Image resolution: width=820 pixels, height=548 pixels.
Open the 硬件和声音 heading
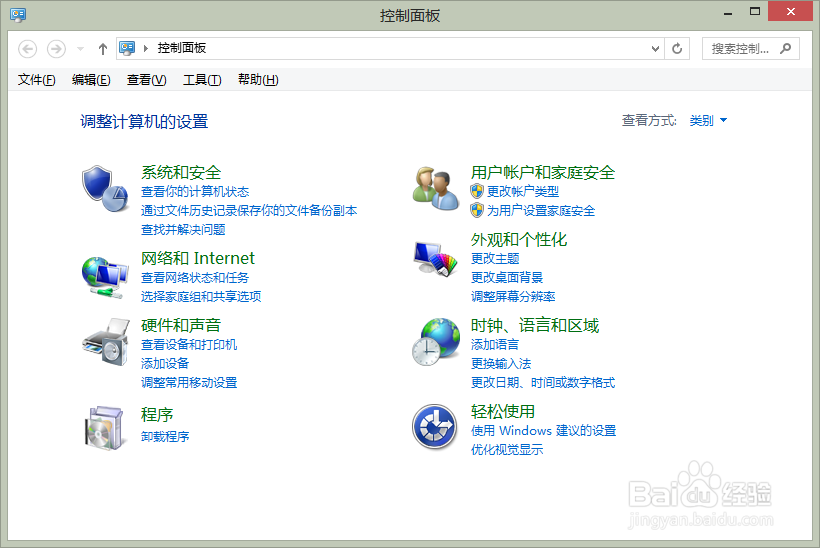click(x=181, y=325)
